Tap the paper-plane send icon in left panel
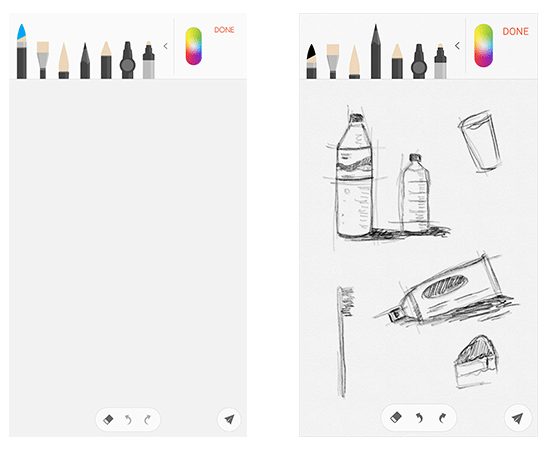This screenshot has width=549, height=450. click(229, 419)
